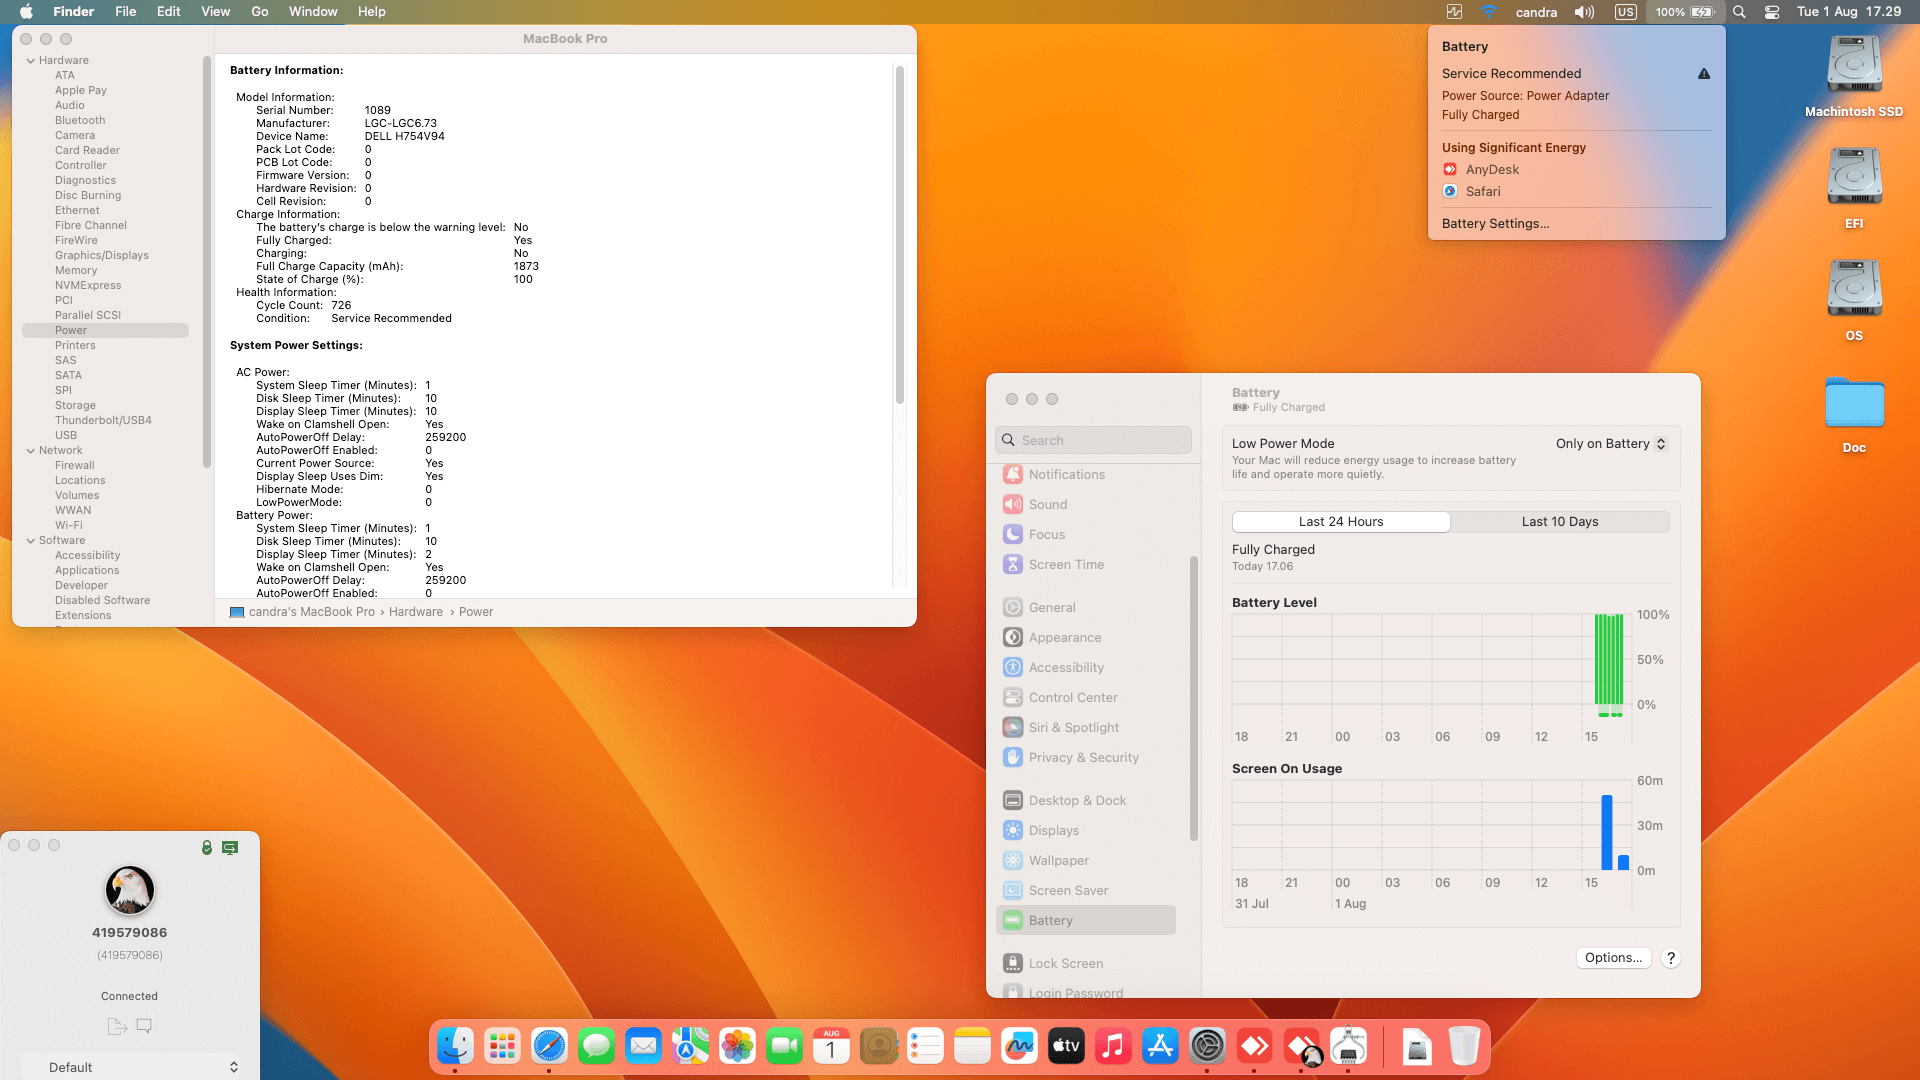
Task: Open Control Center from the menu bar
Action: (1772, 12)
